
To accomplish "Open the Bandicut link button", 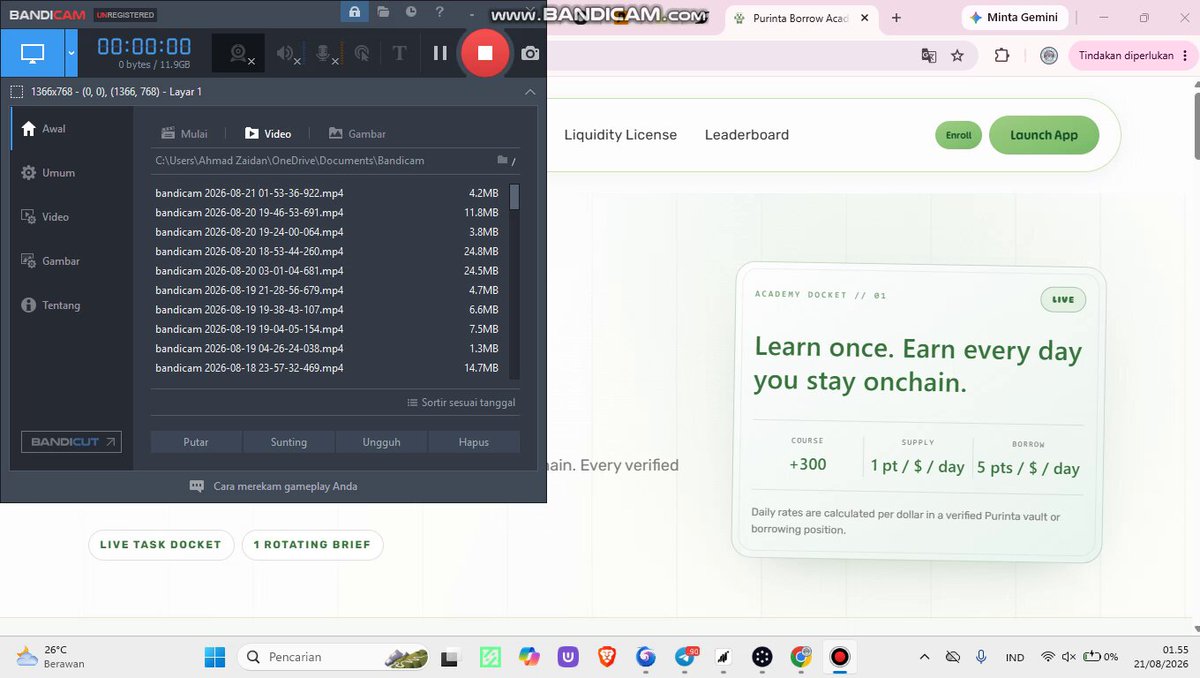I will coord(71,442).
